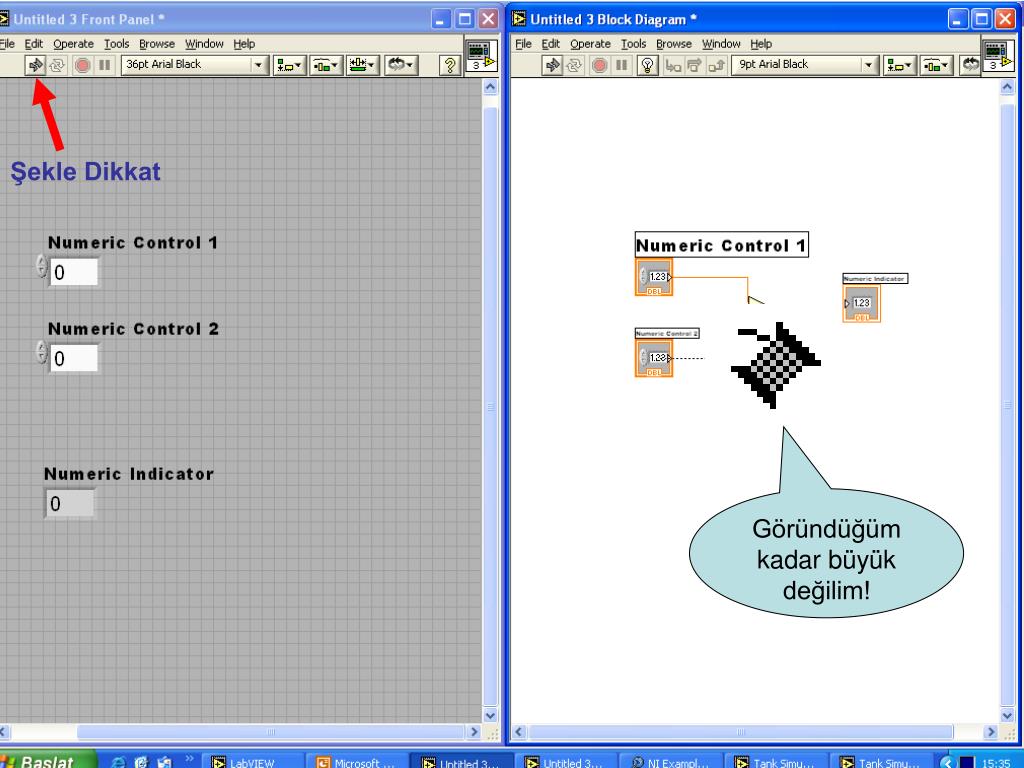
Task: Open the 36pt Arial Black font dropdown
Action: coord(195,65)
